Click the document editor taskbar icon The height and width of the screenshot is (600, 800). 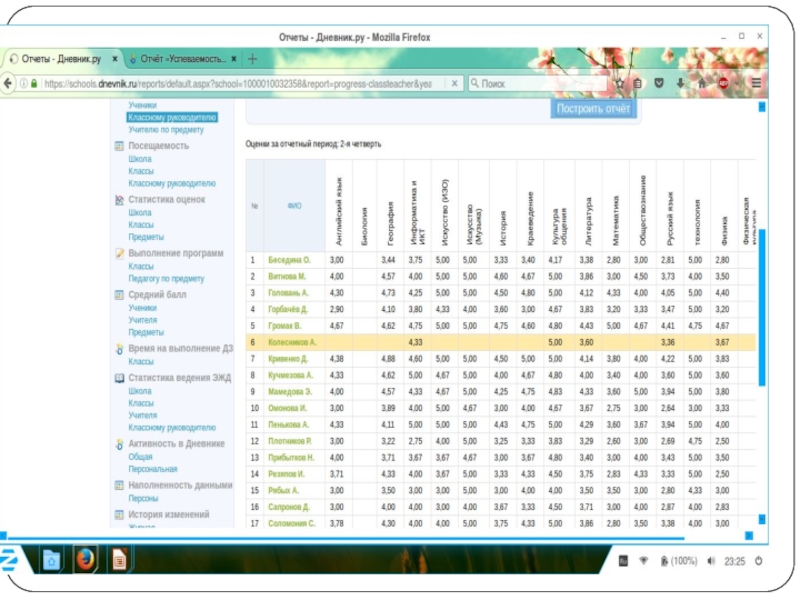click(119, 559)
